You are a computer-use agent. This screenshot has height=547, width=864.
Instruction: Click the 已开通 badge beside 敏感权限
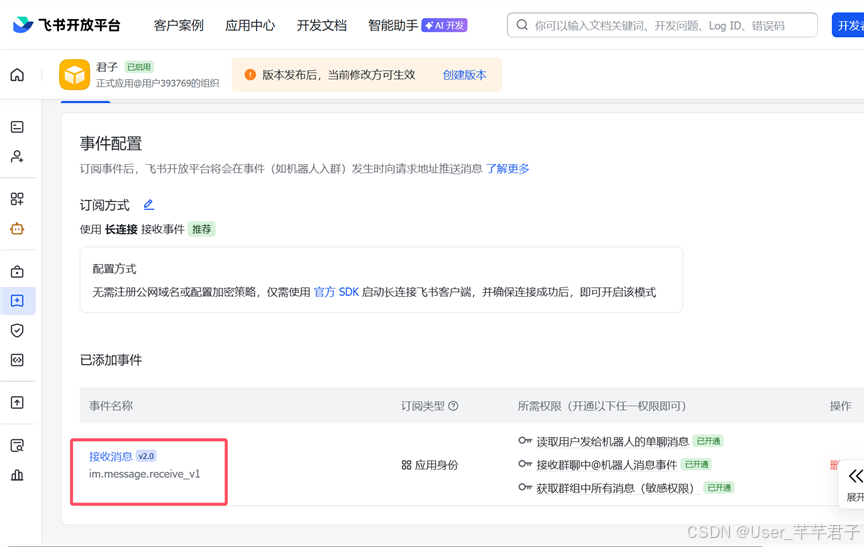719,488
